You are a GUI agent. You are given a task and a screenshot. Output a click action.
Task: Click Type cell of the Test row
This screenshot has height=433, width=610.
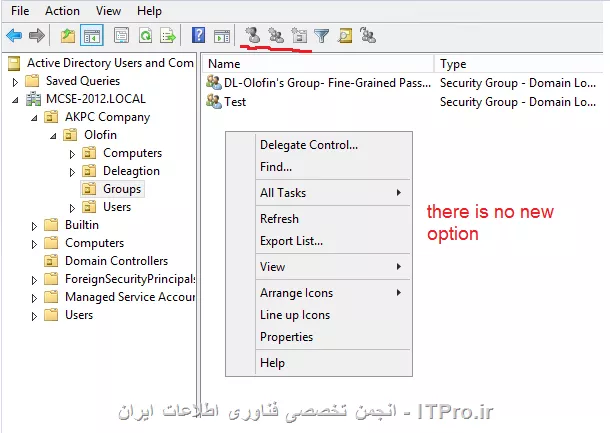[518, 102]
